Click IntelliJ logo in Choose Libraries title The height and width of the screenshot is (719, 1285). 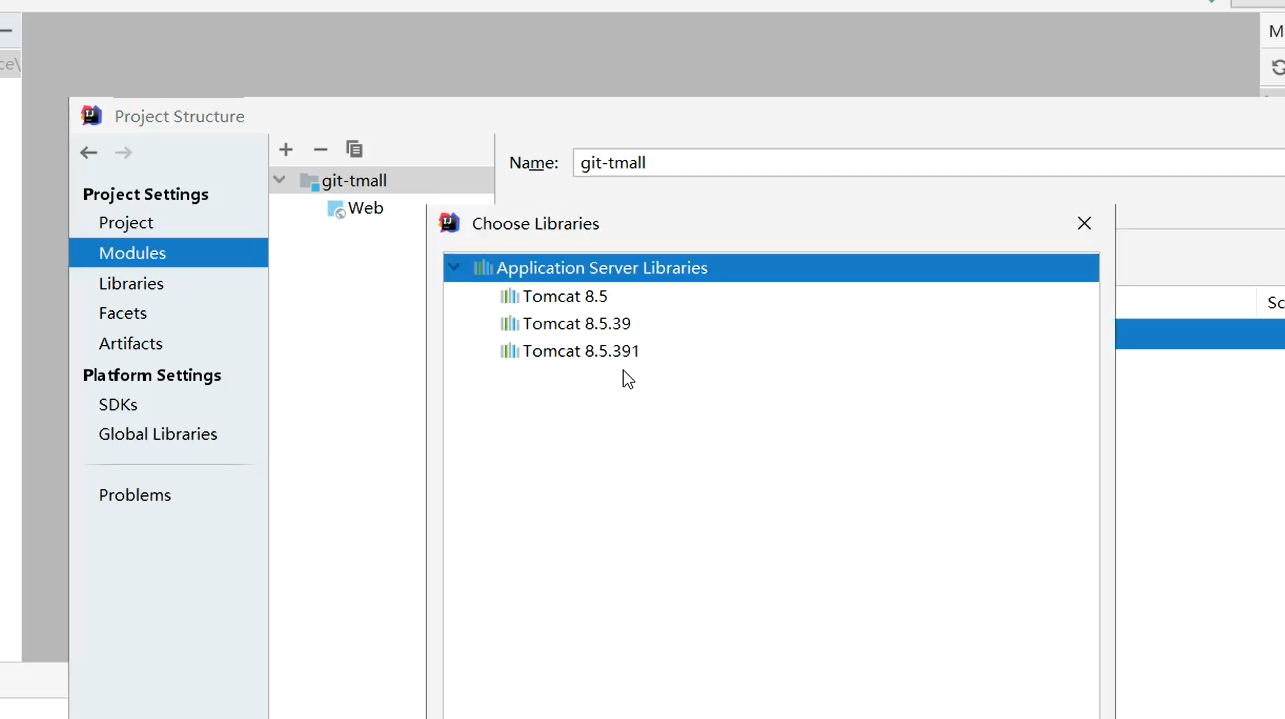click(x=449, y=223)
